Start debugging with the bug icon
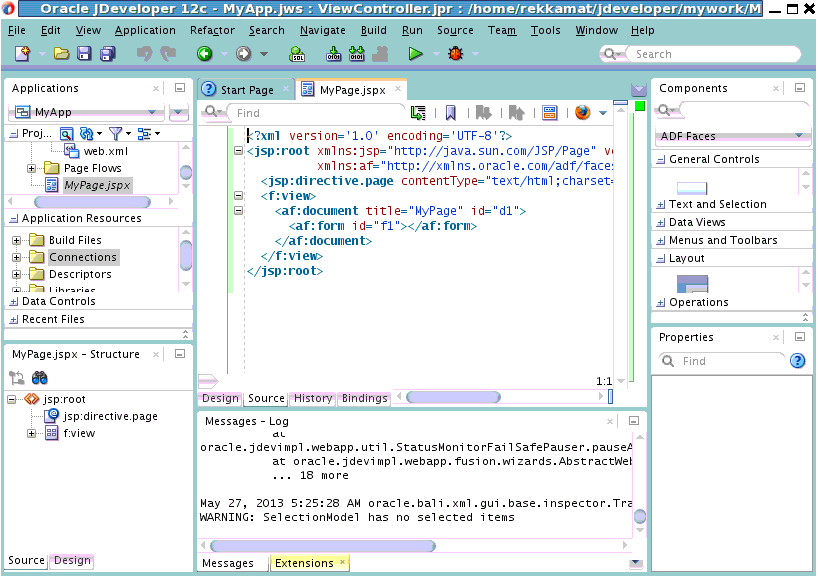This screenshot has width=818, height=576. 455,53
